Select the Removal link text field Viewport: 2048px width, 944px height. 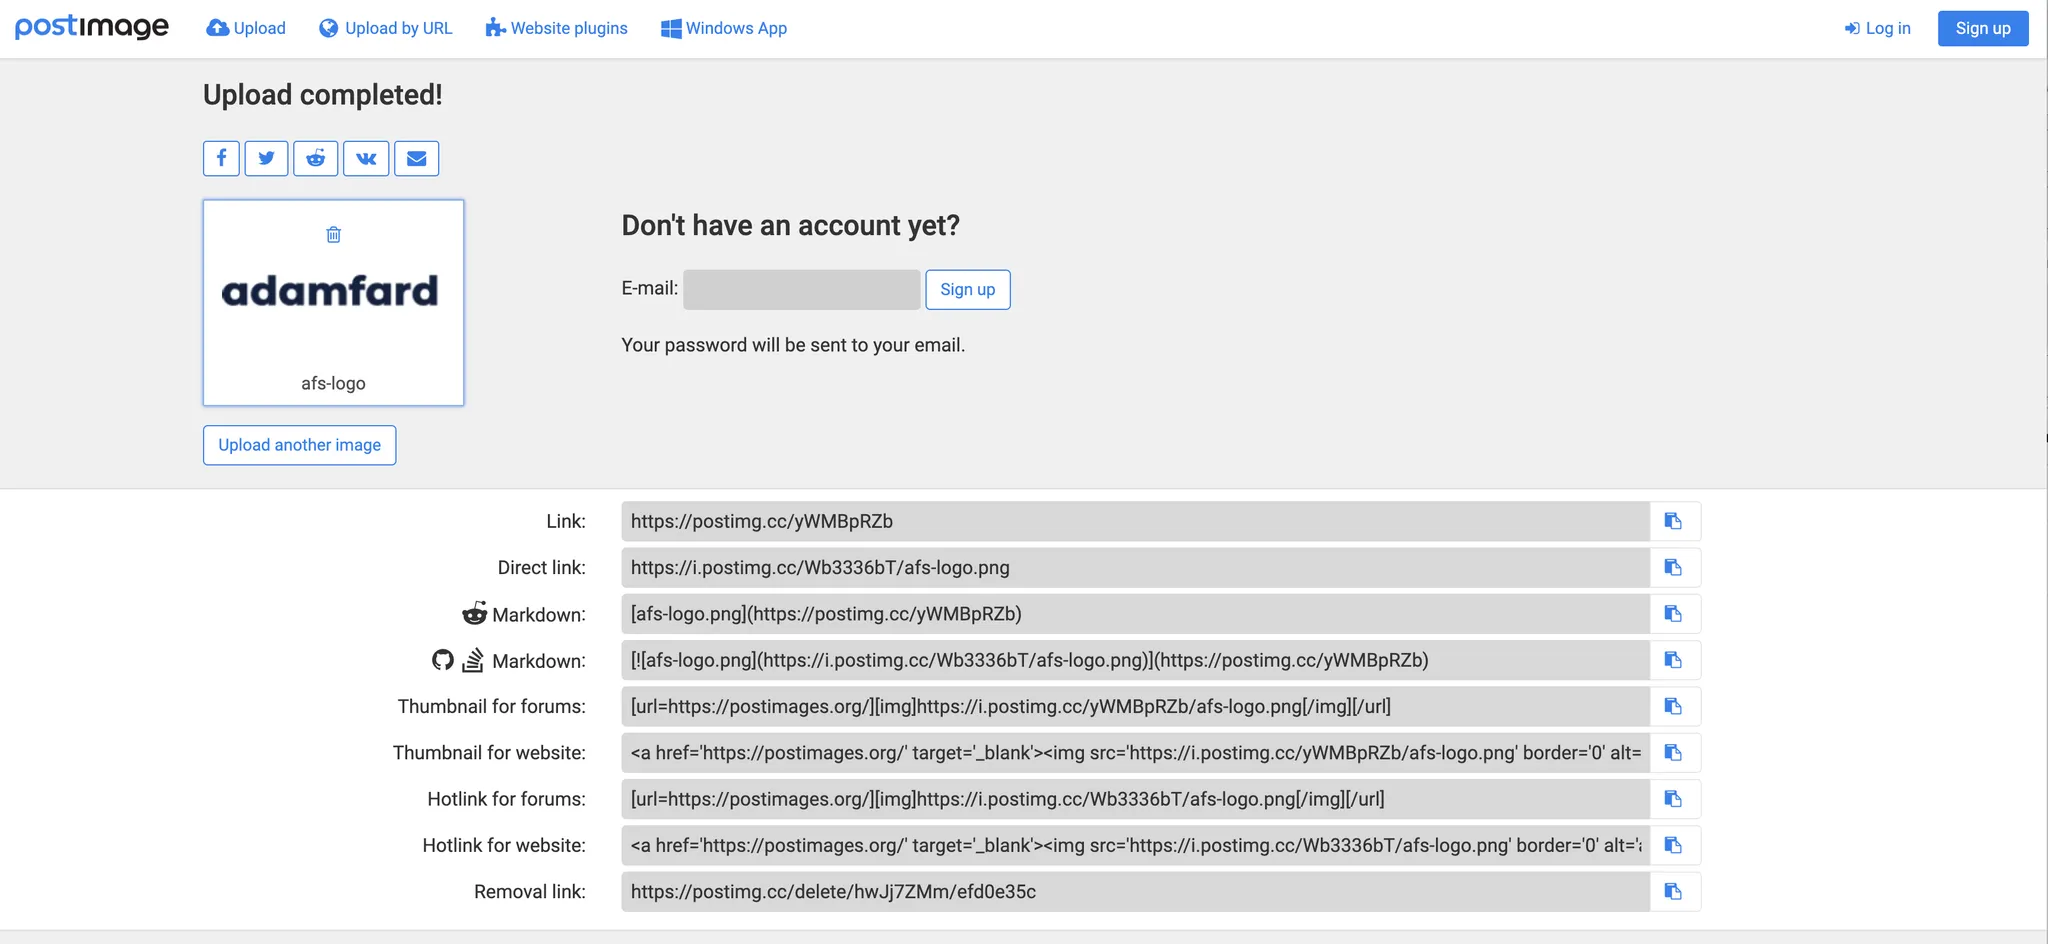1135,891
